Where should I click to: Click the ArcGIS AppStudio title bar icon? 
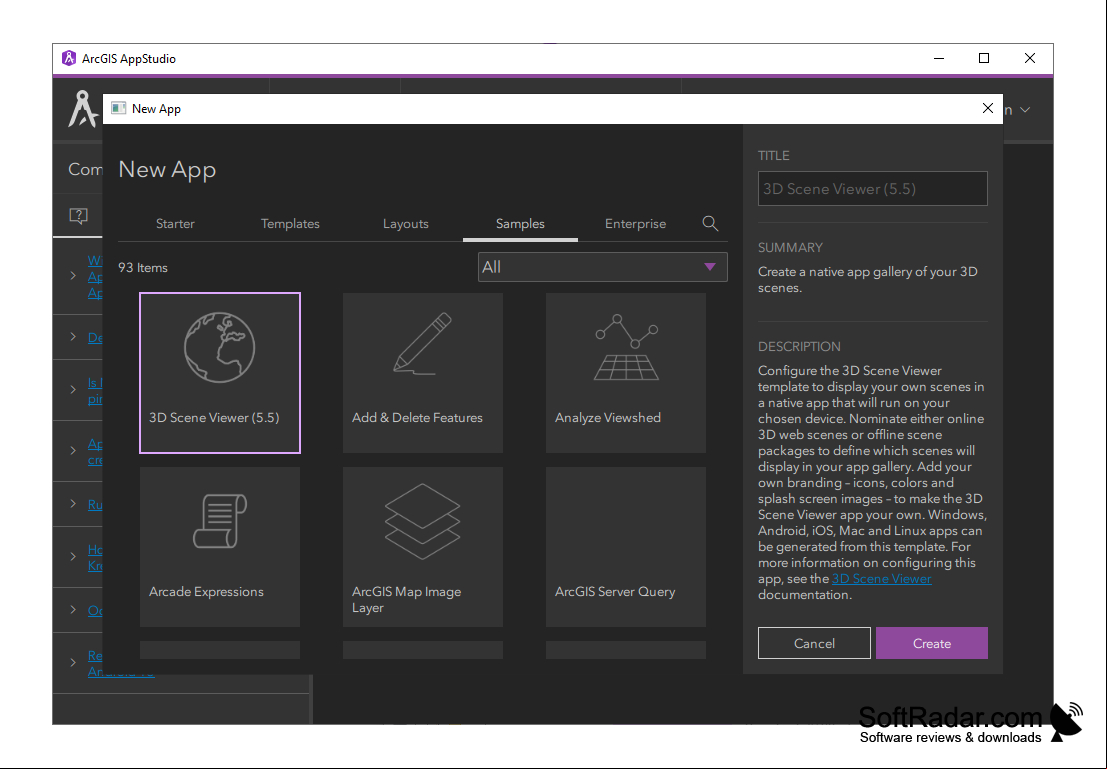point(68,59)
